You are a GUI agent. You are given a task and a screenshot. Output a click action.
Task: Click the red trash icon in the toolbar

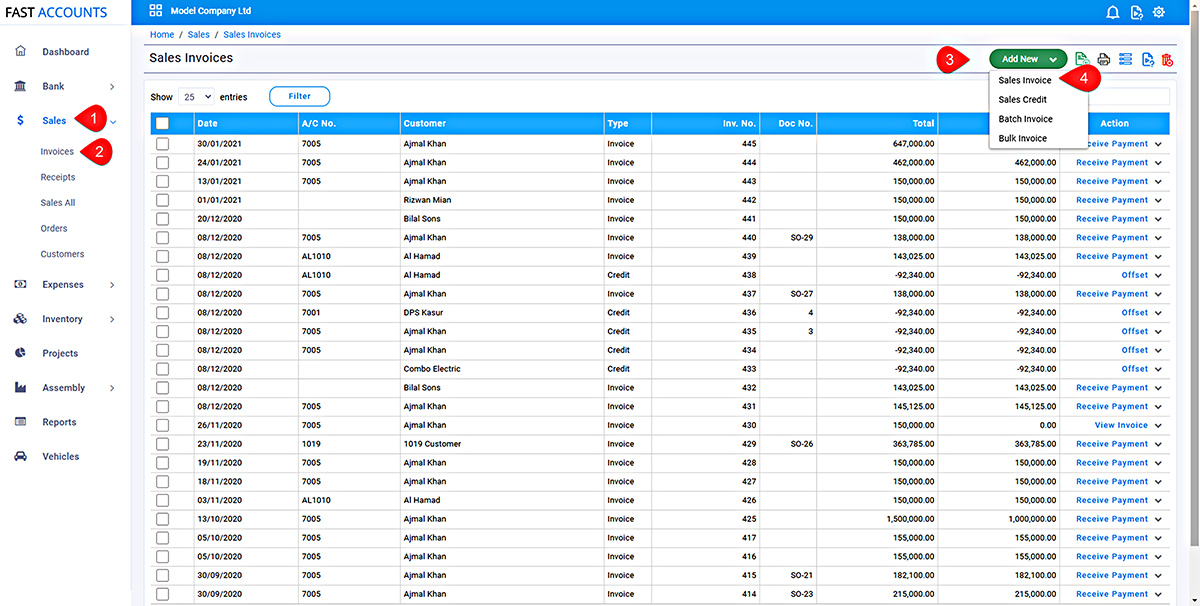1167,60
